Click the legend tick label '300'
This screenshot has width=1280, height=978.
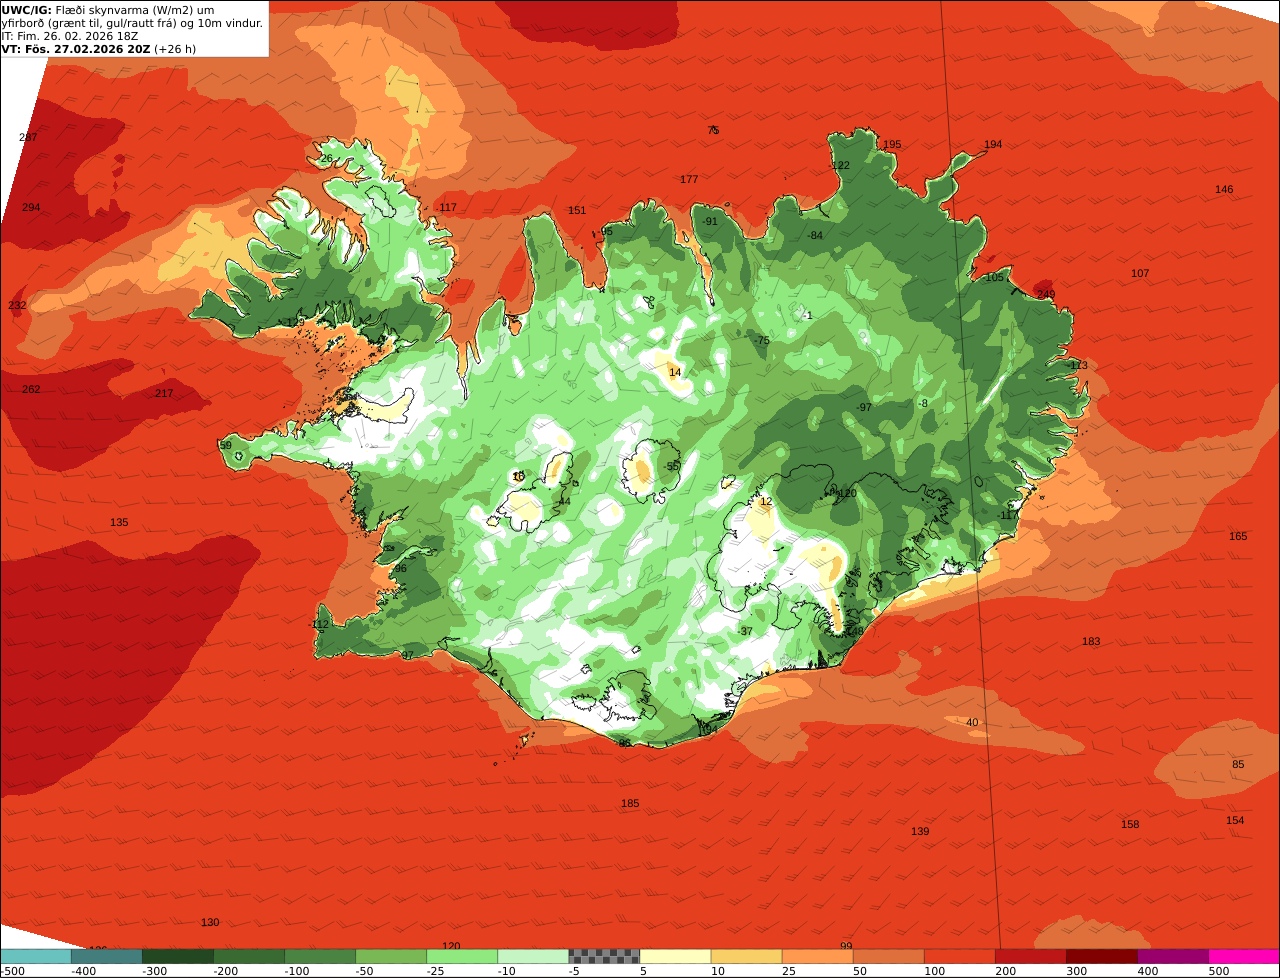click(x=1076, y=971)
